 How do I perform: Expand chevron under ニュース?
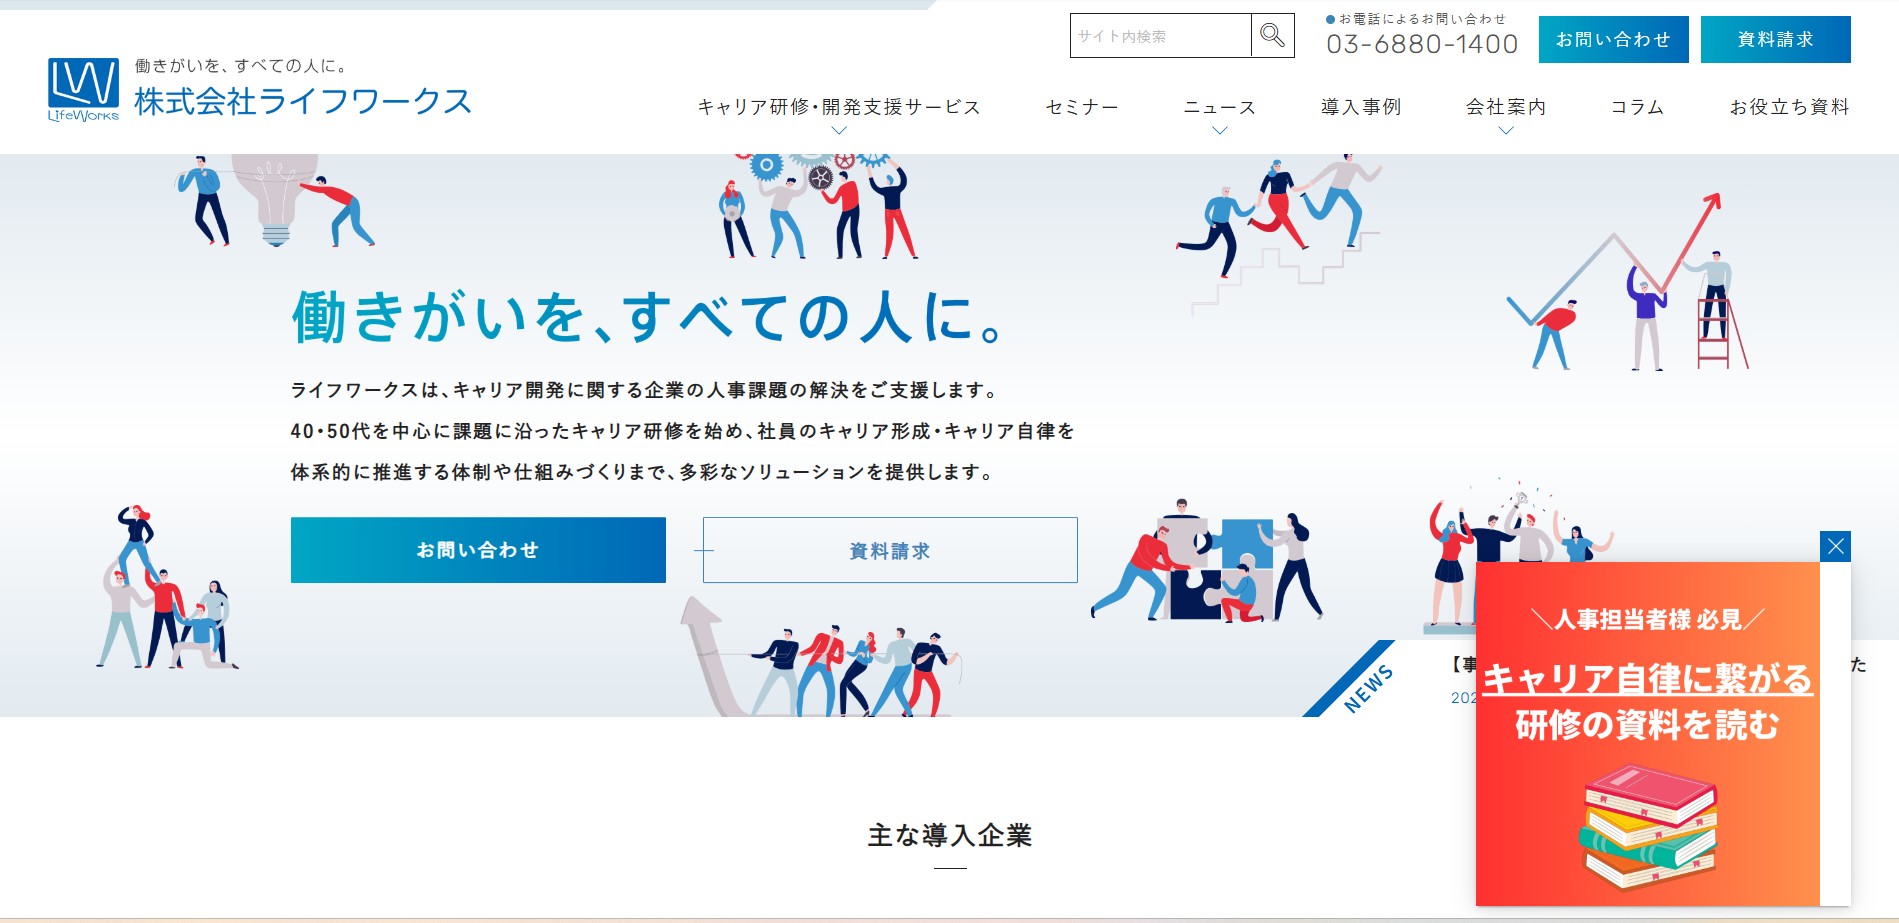click(1219, 131)
